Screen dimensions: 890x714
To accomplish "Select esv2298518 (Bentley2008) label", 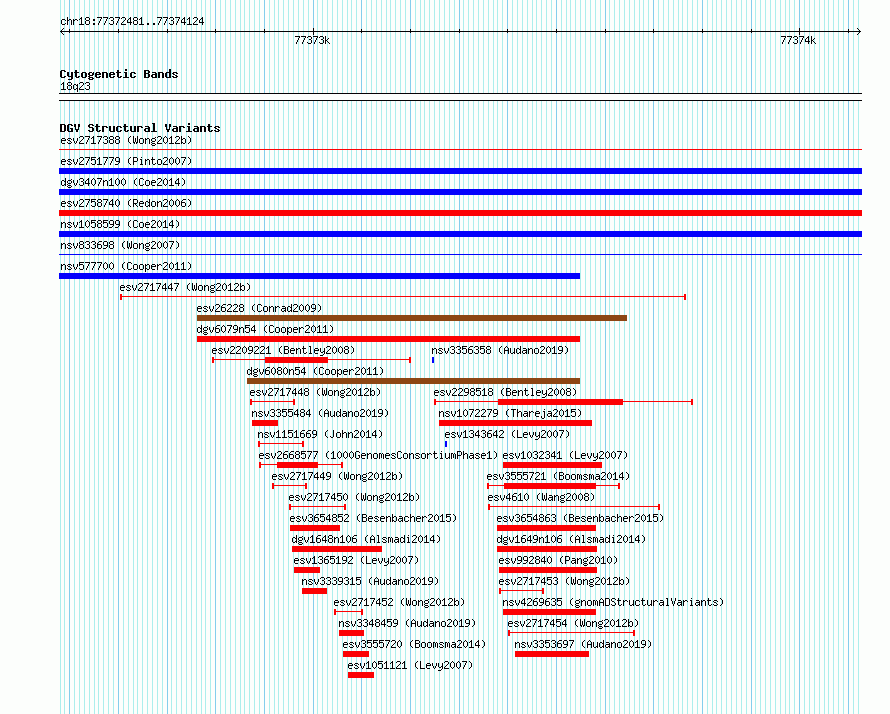I will [505, 392].
